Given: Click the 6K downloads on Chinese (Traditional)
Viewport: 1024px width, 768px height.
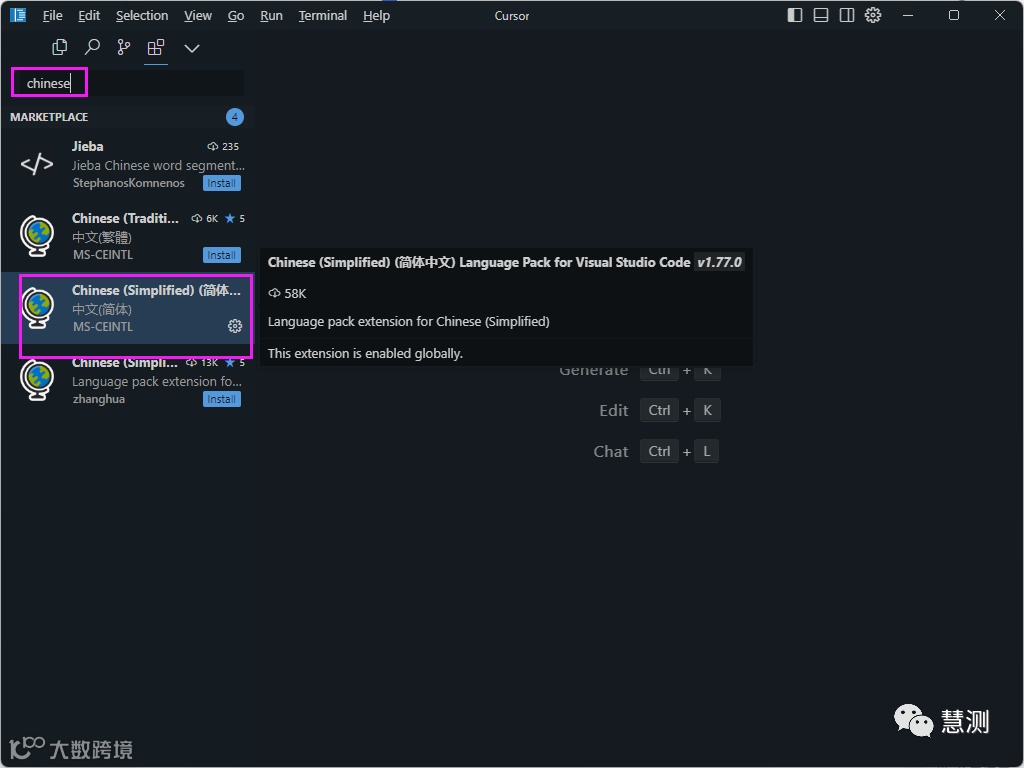Looking at the screenshot, I should 205,218.
